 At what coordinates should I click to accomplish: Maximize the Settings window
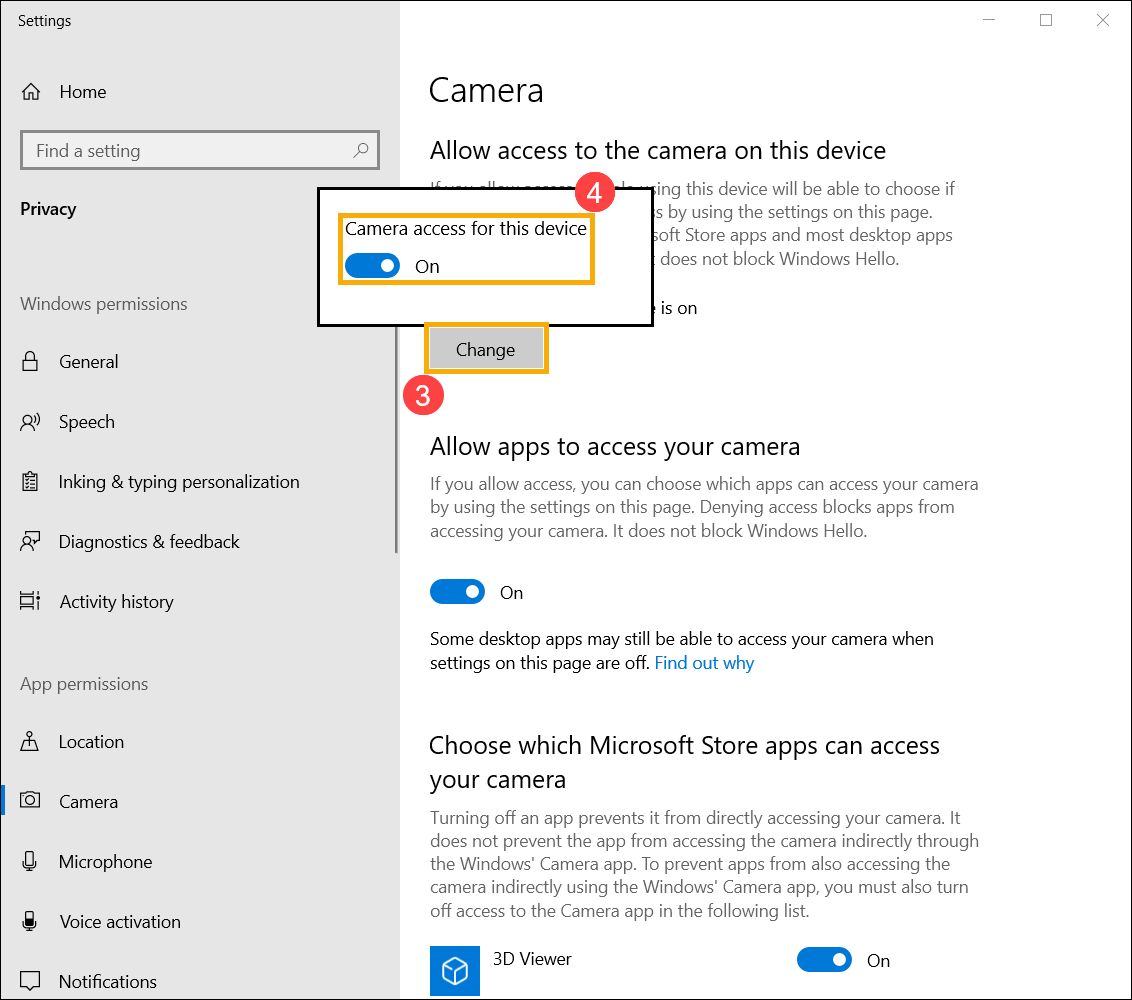click(x=1045, y=19)
